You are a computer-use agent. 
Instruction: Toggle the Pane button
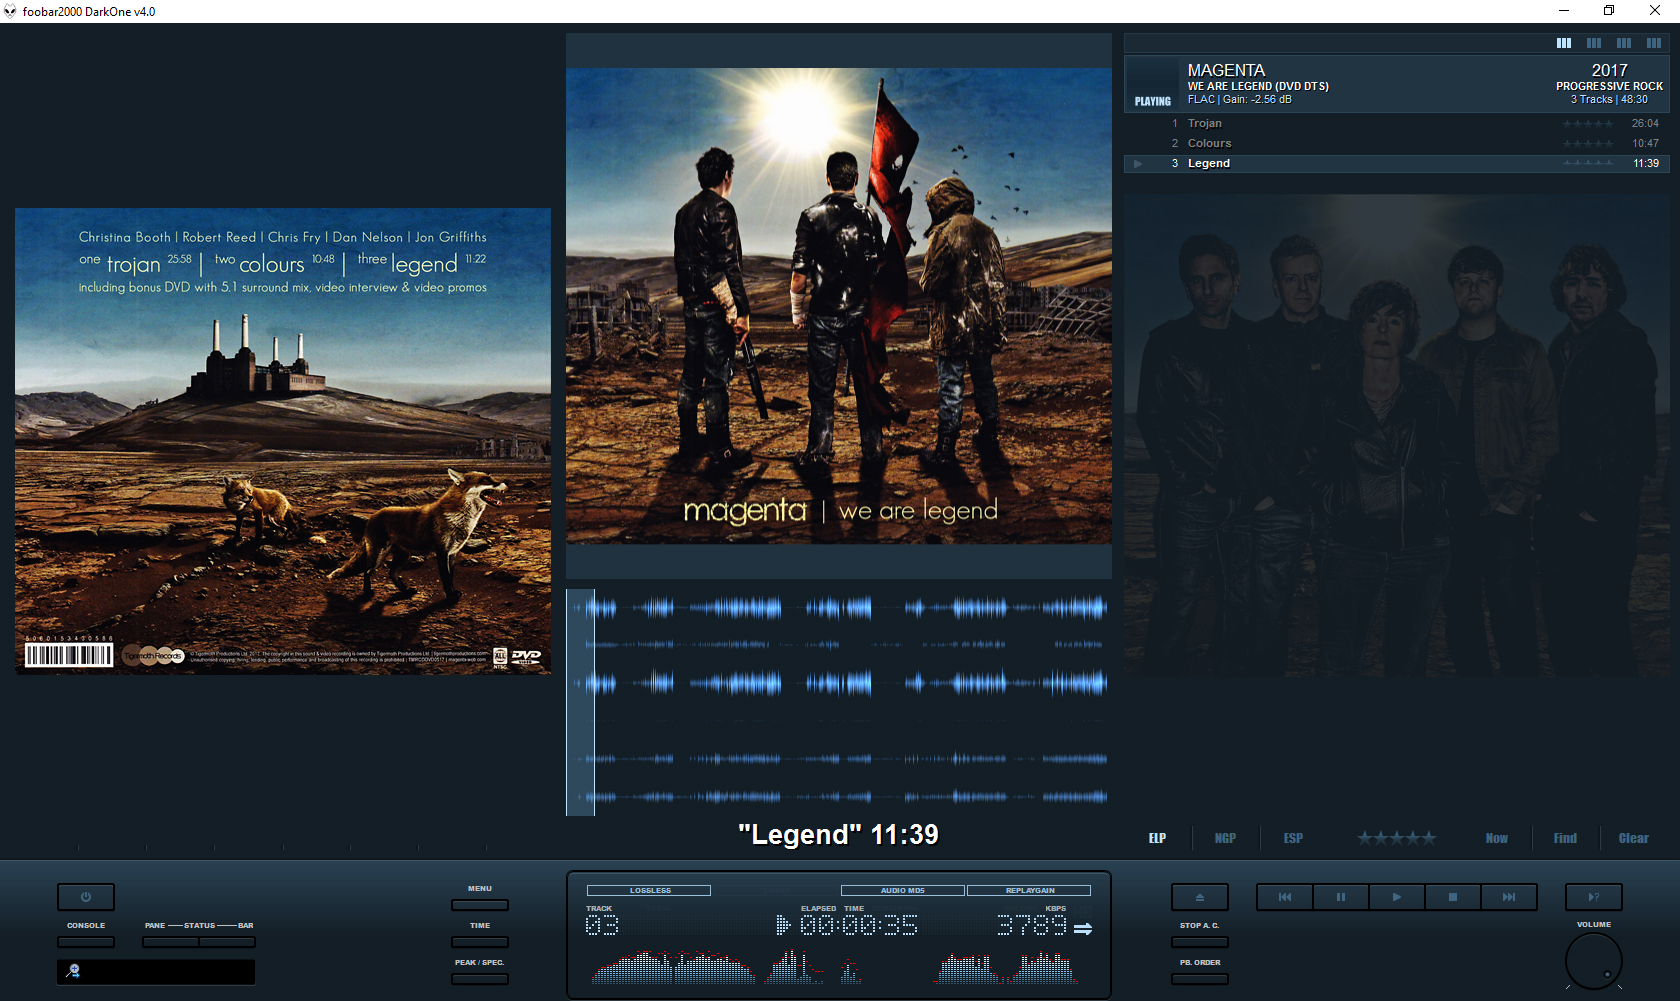pos(170,942)
